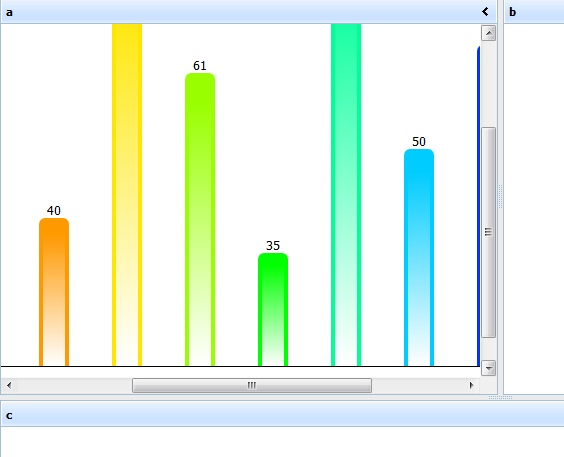Select the green bar labeled 35
The height and width of the screenshot is (457, 564).
click(x=273, y=310)
